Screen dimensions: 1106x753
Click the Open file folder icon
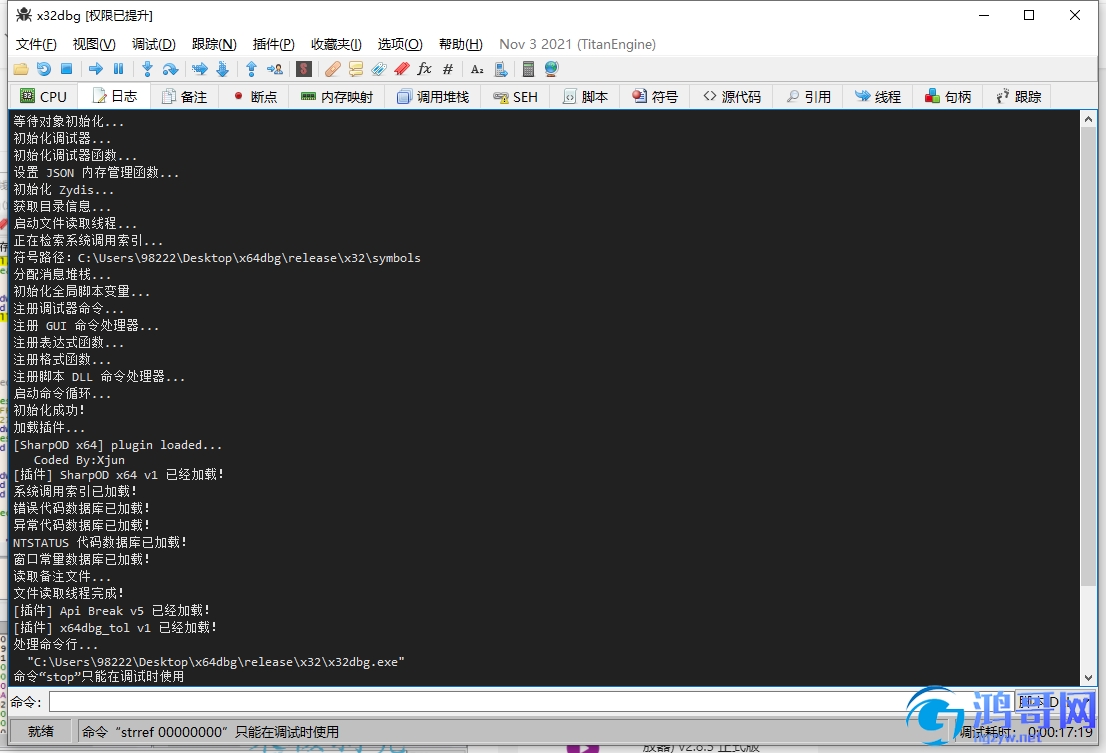21,69
